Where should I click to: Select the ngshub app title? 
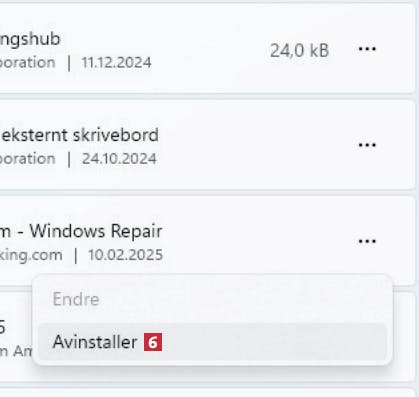click(30, 39)
